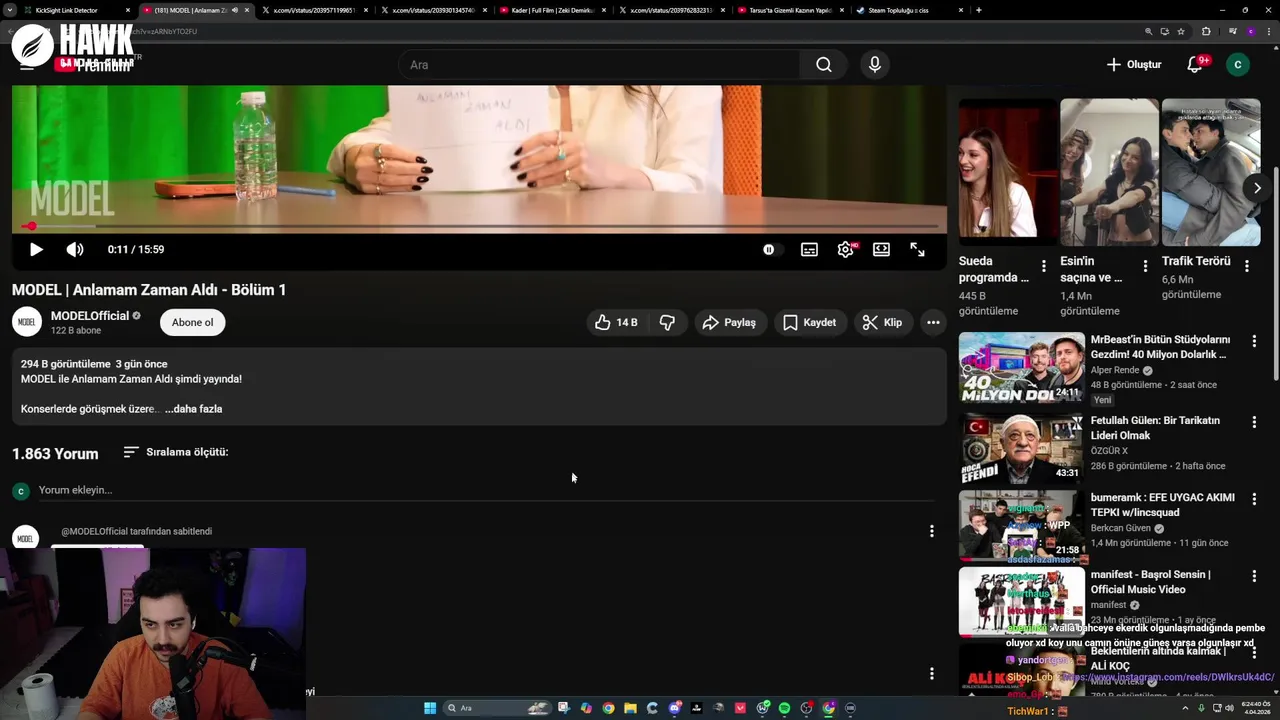The width and height of the screenshot is (1280, 720).
Task: Enter fullscreen mode on the video
Action: [x=917, y=250]
